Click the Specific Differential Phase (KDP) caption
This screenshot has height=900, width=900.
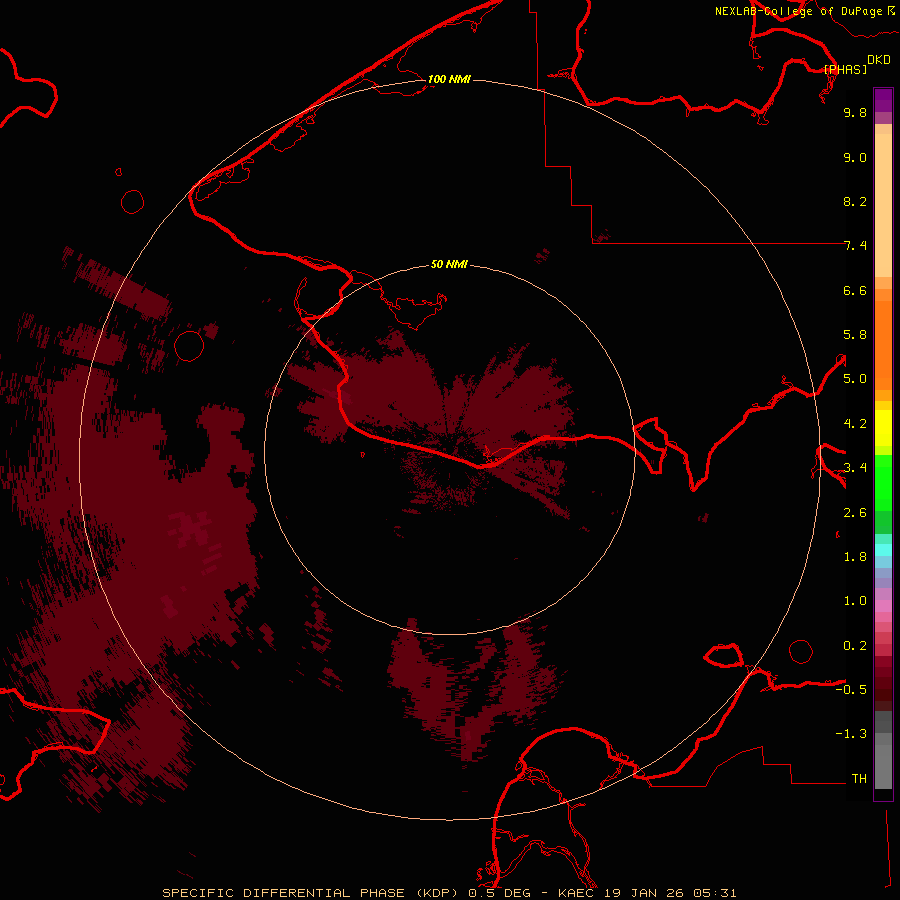point(310,893)
